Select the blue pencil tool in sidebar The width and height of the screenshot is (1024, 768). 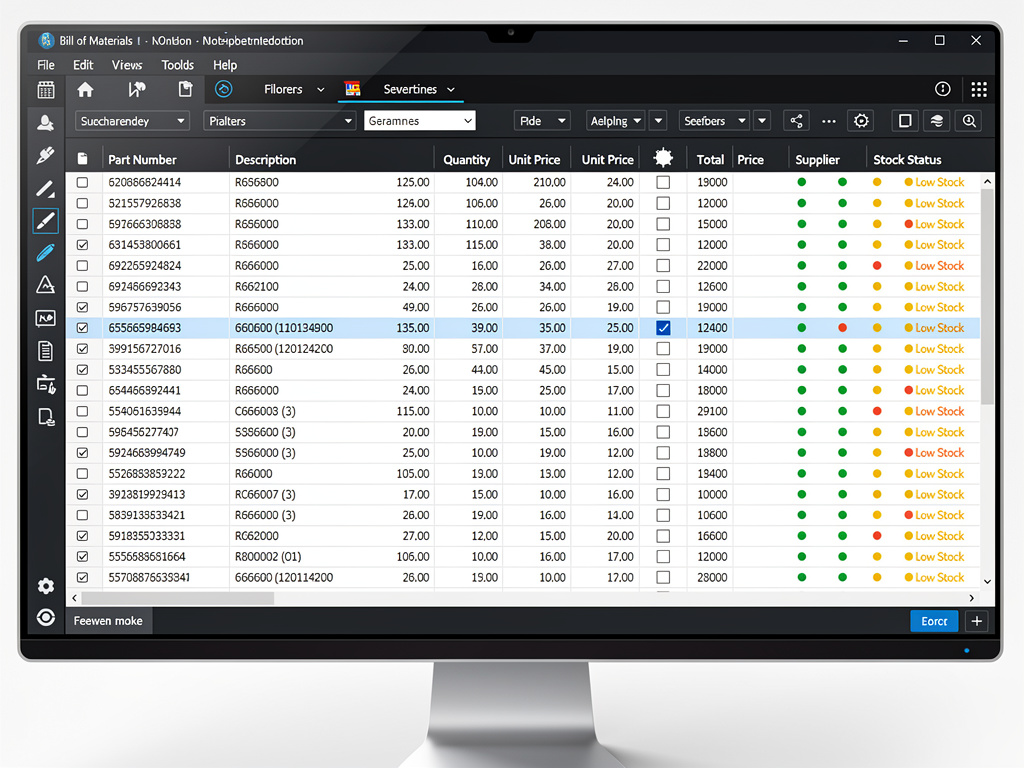[45, 253]
